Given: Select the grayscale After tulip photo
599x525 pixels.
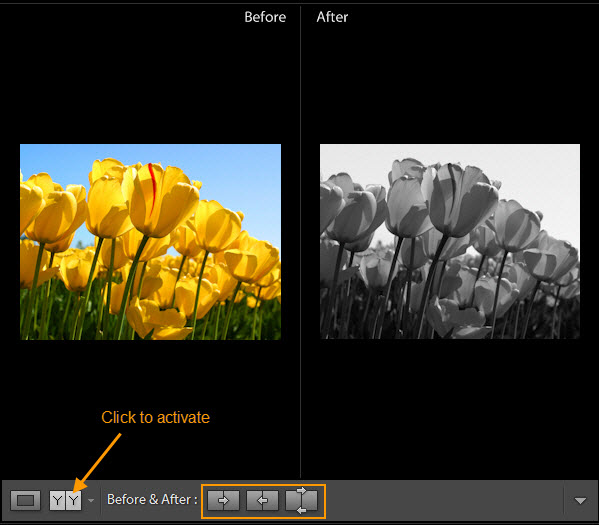Looking at the screenshot, I should click(x=450, y=241).
